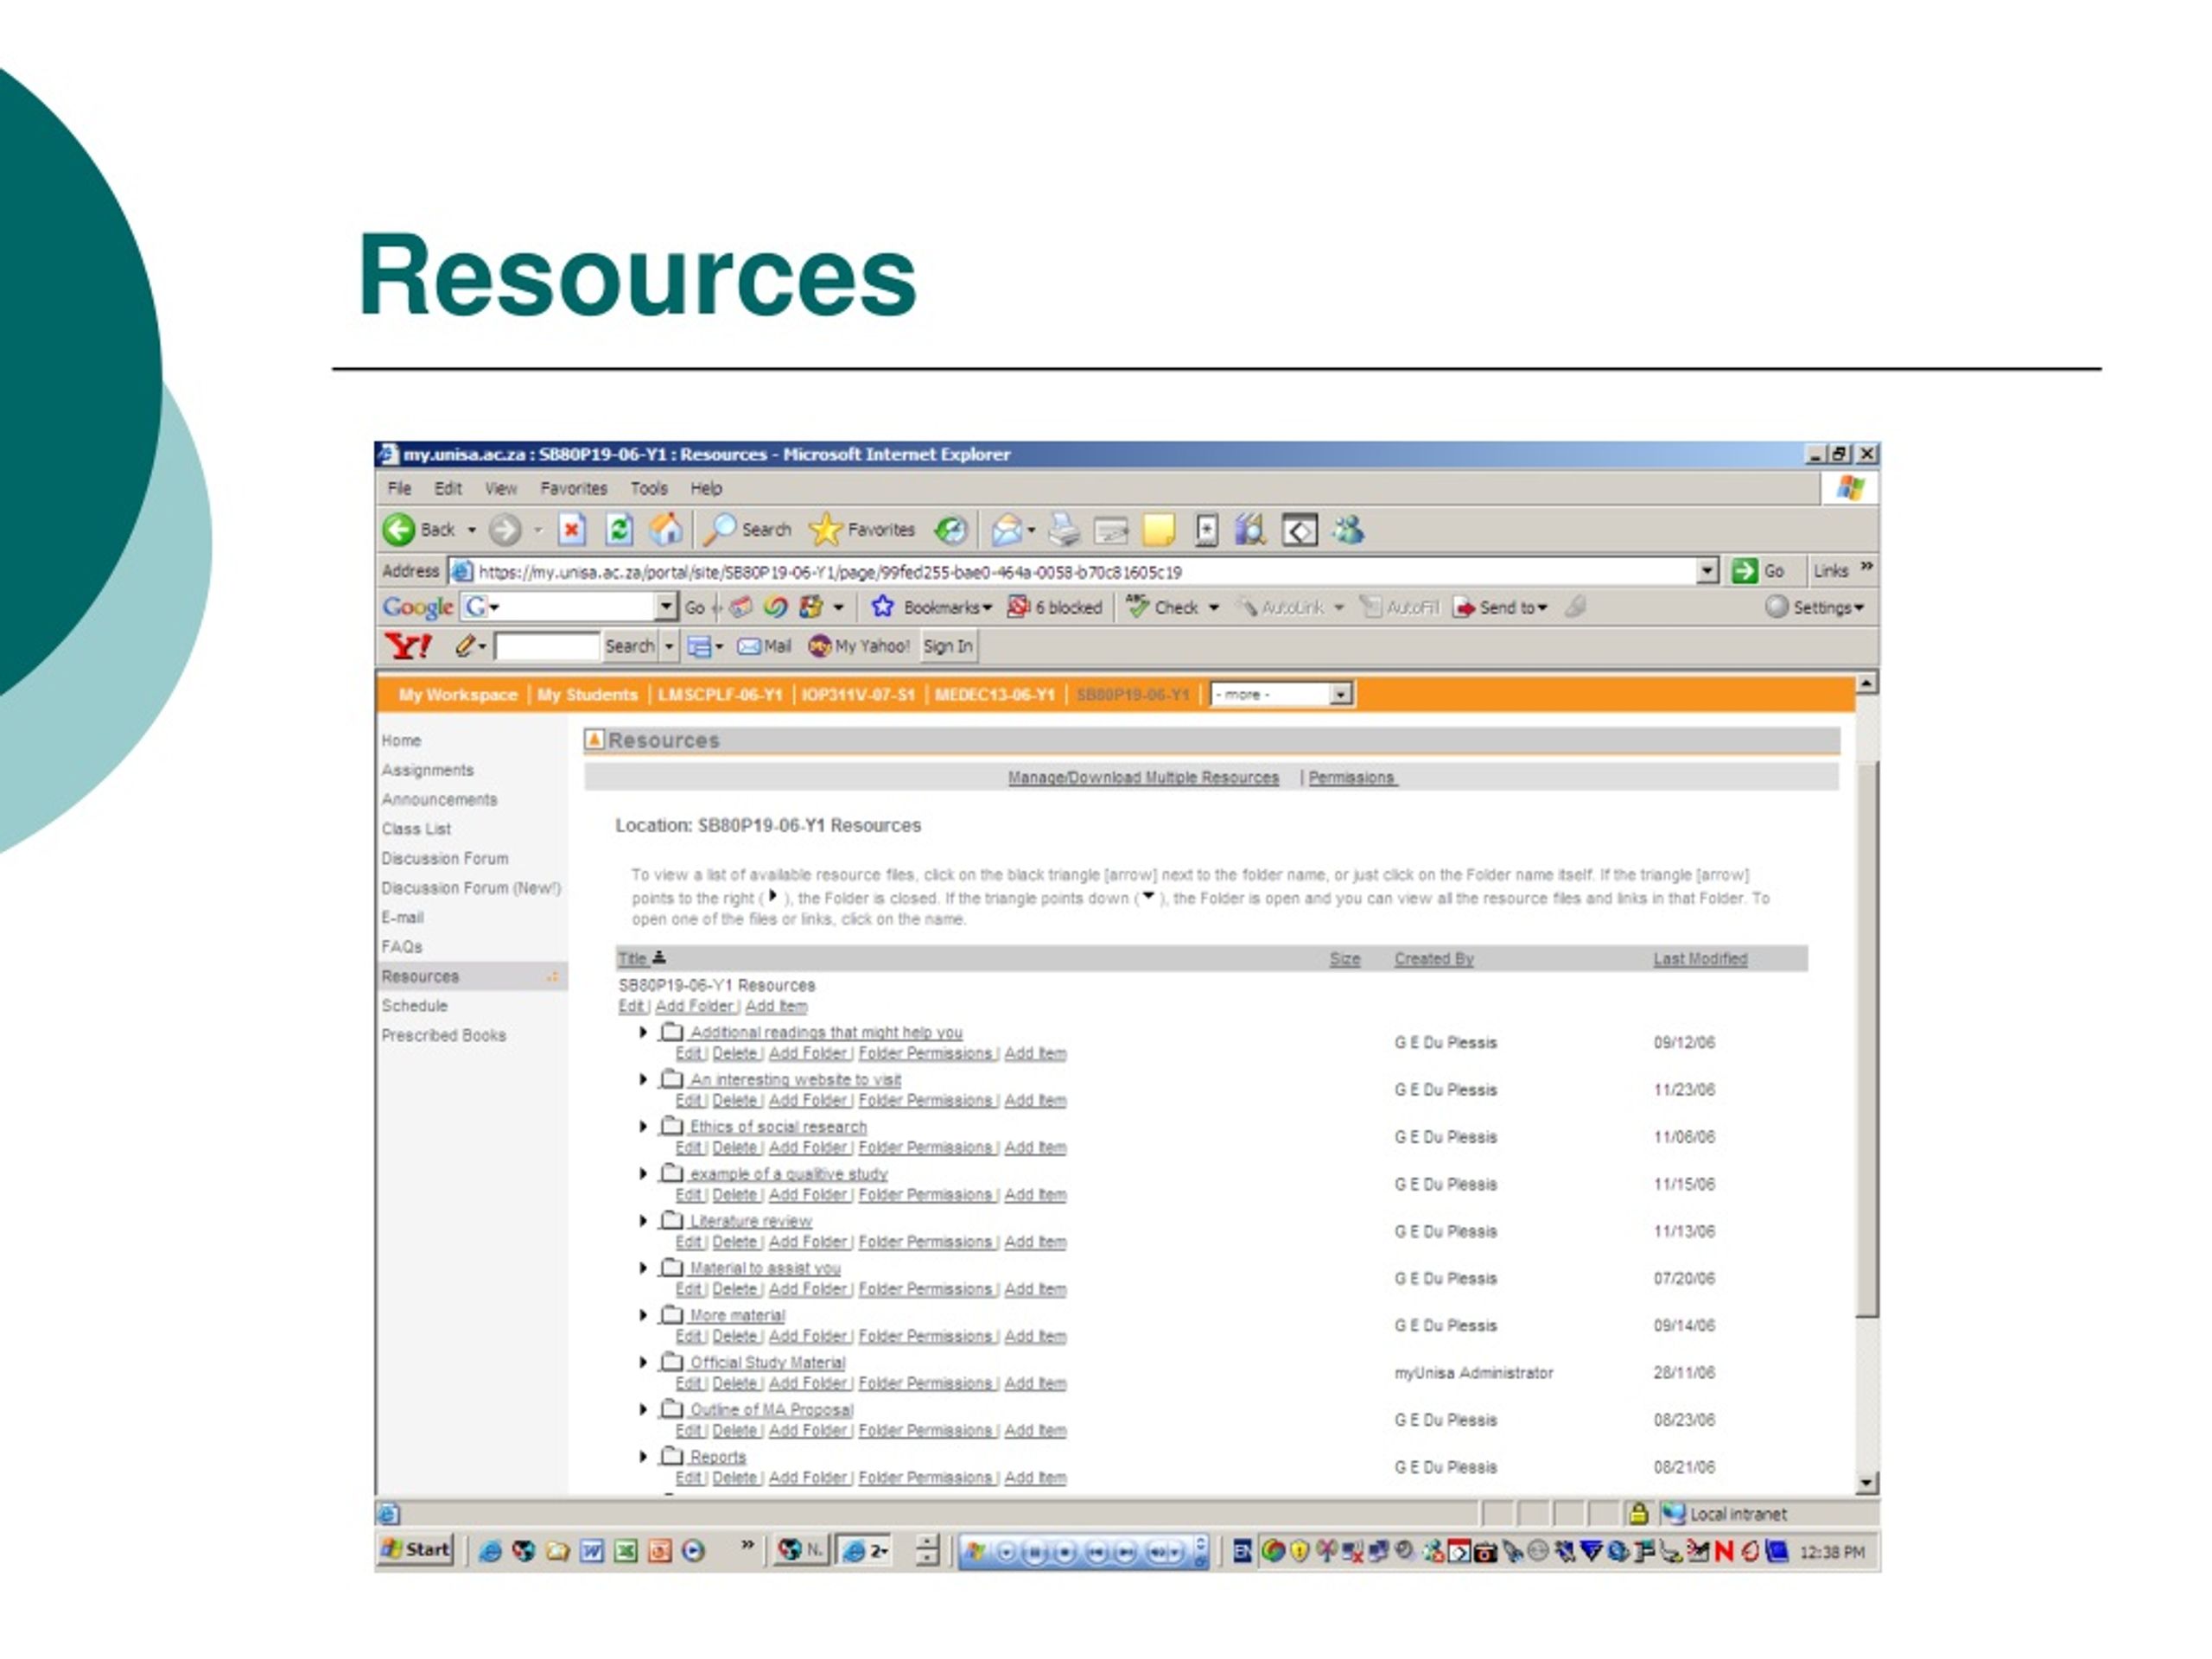The width and height of the screenshot is (2212, 1659).
Task: Switch to LMSCPLF-06-Y1 site tab
Action: [719, 694]
